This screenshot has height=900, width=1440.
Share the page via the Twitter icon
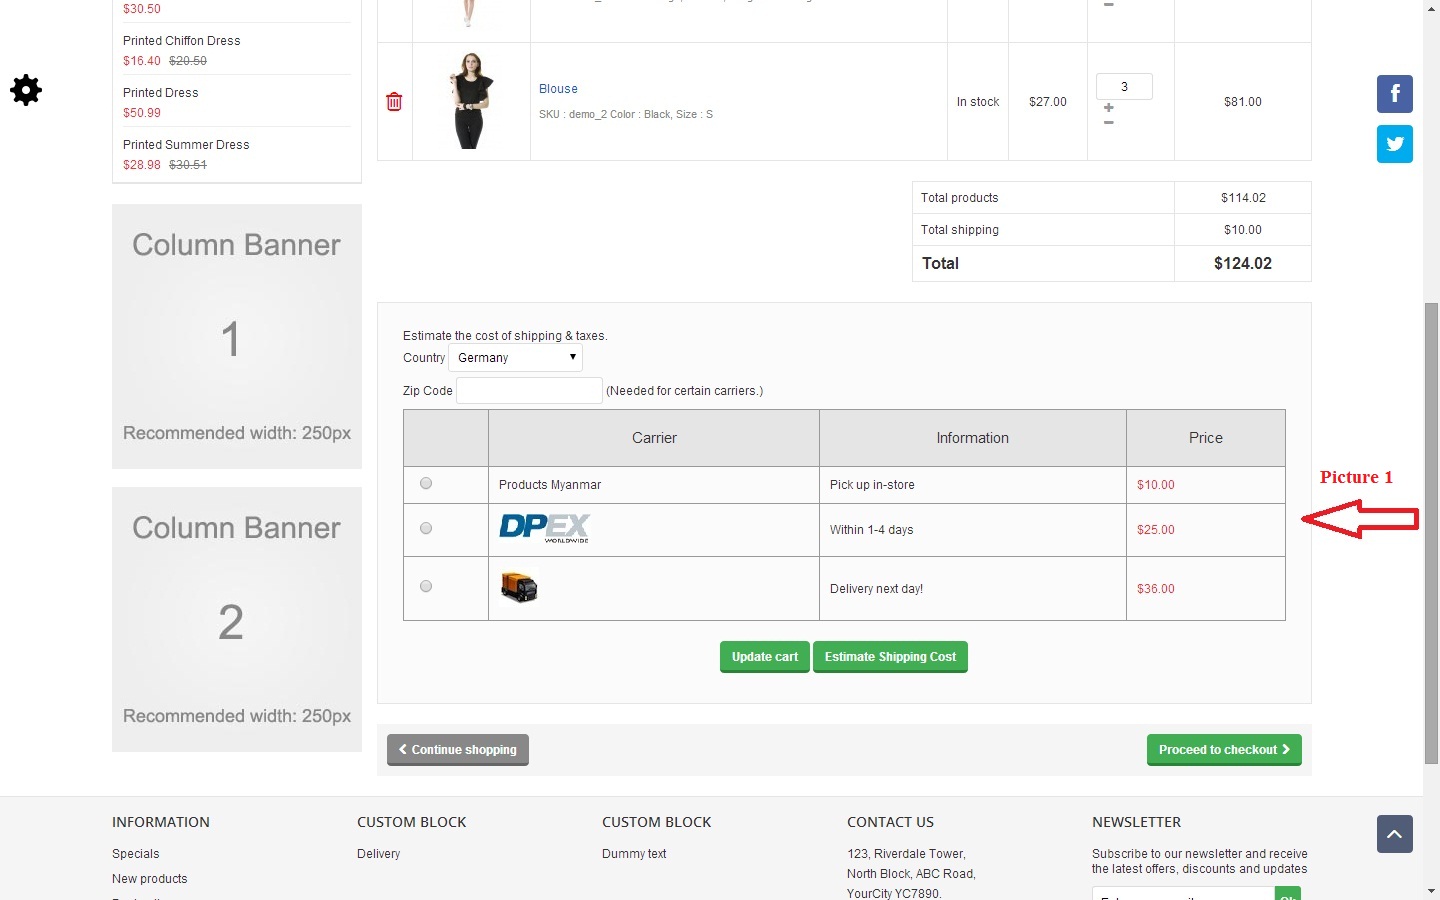coord(1394,144)
